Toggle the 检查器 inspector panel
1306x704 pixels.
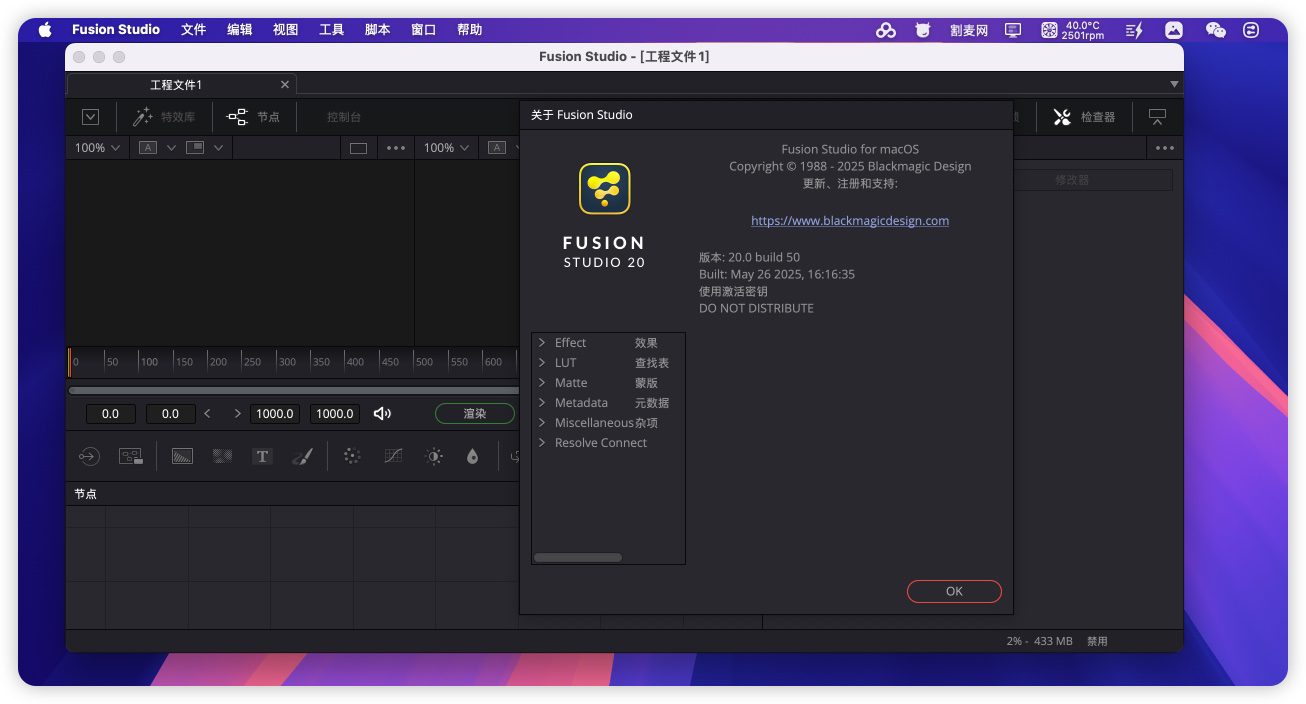(x=1084, y=117)
